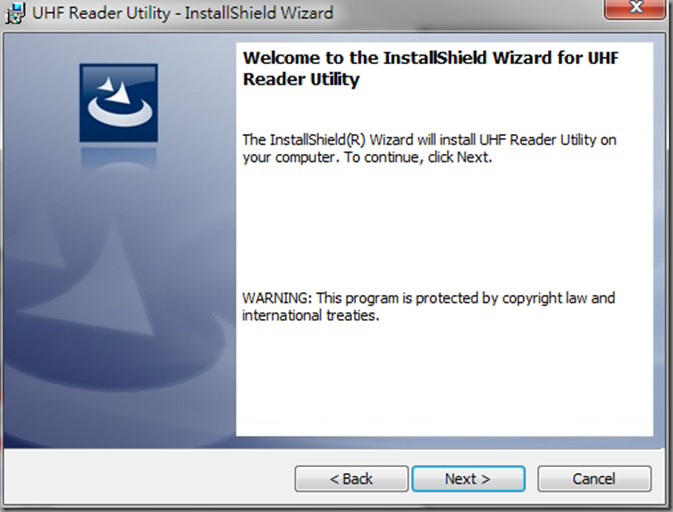Click the window title 'UHF Reader Utility - InstallShield Wizard'
Viewport: 673px width, 512px height.
point(183,13)
